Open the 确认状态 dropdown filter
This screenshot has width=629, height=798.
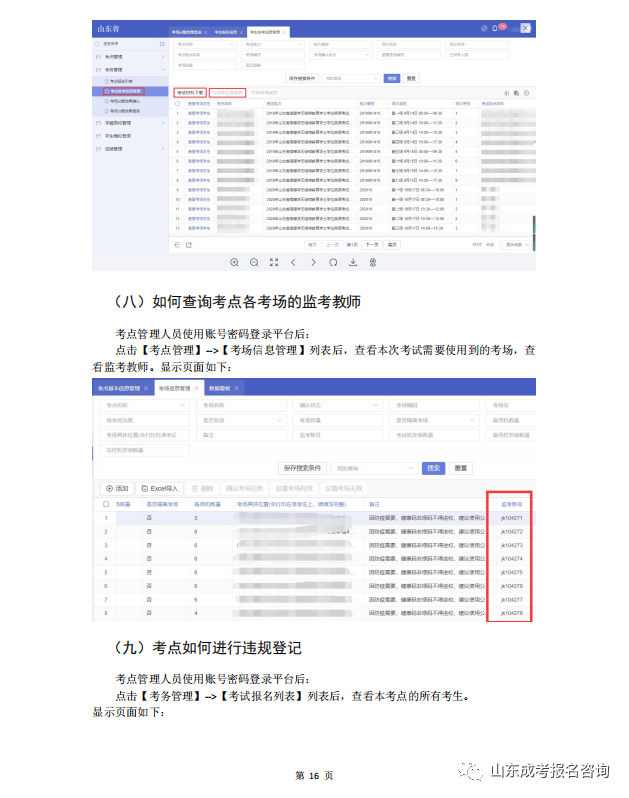[x=337, y=406]
